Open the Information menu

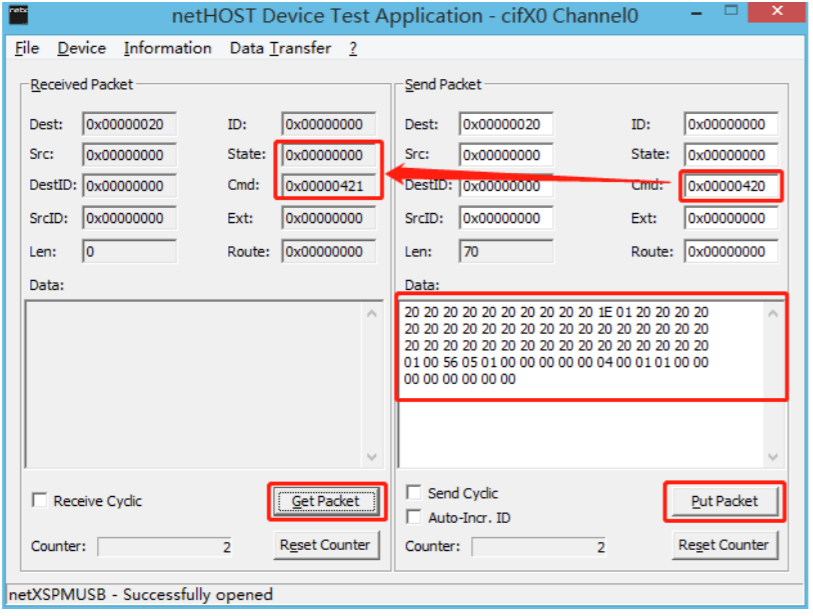coord(167,48)
